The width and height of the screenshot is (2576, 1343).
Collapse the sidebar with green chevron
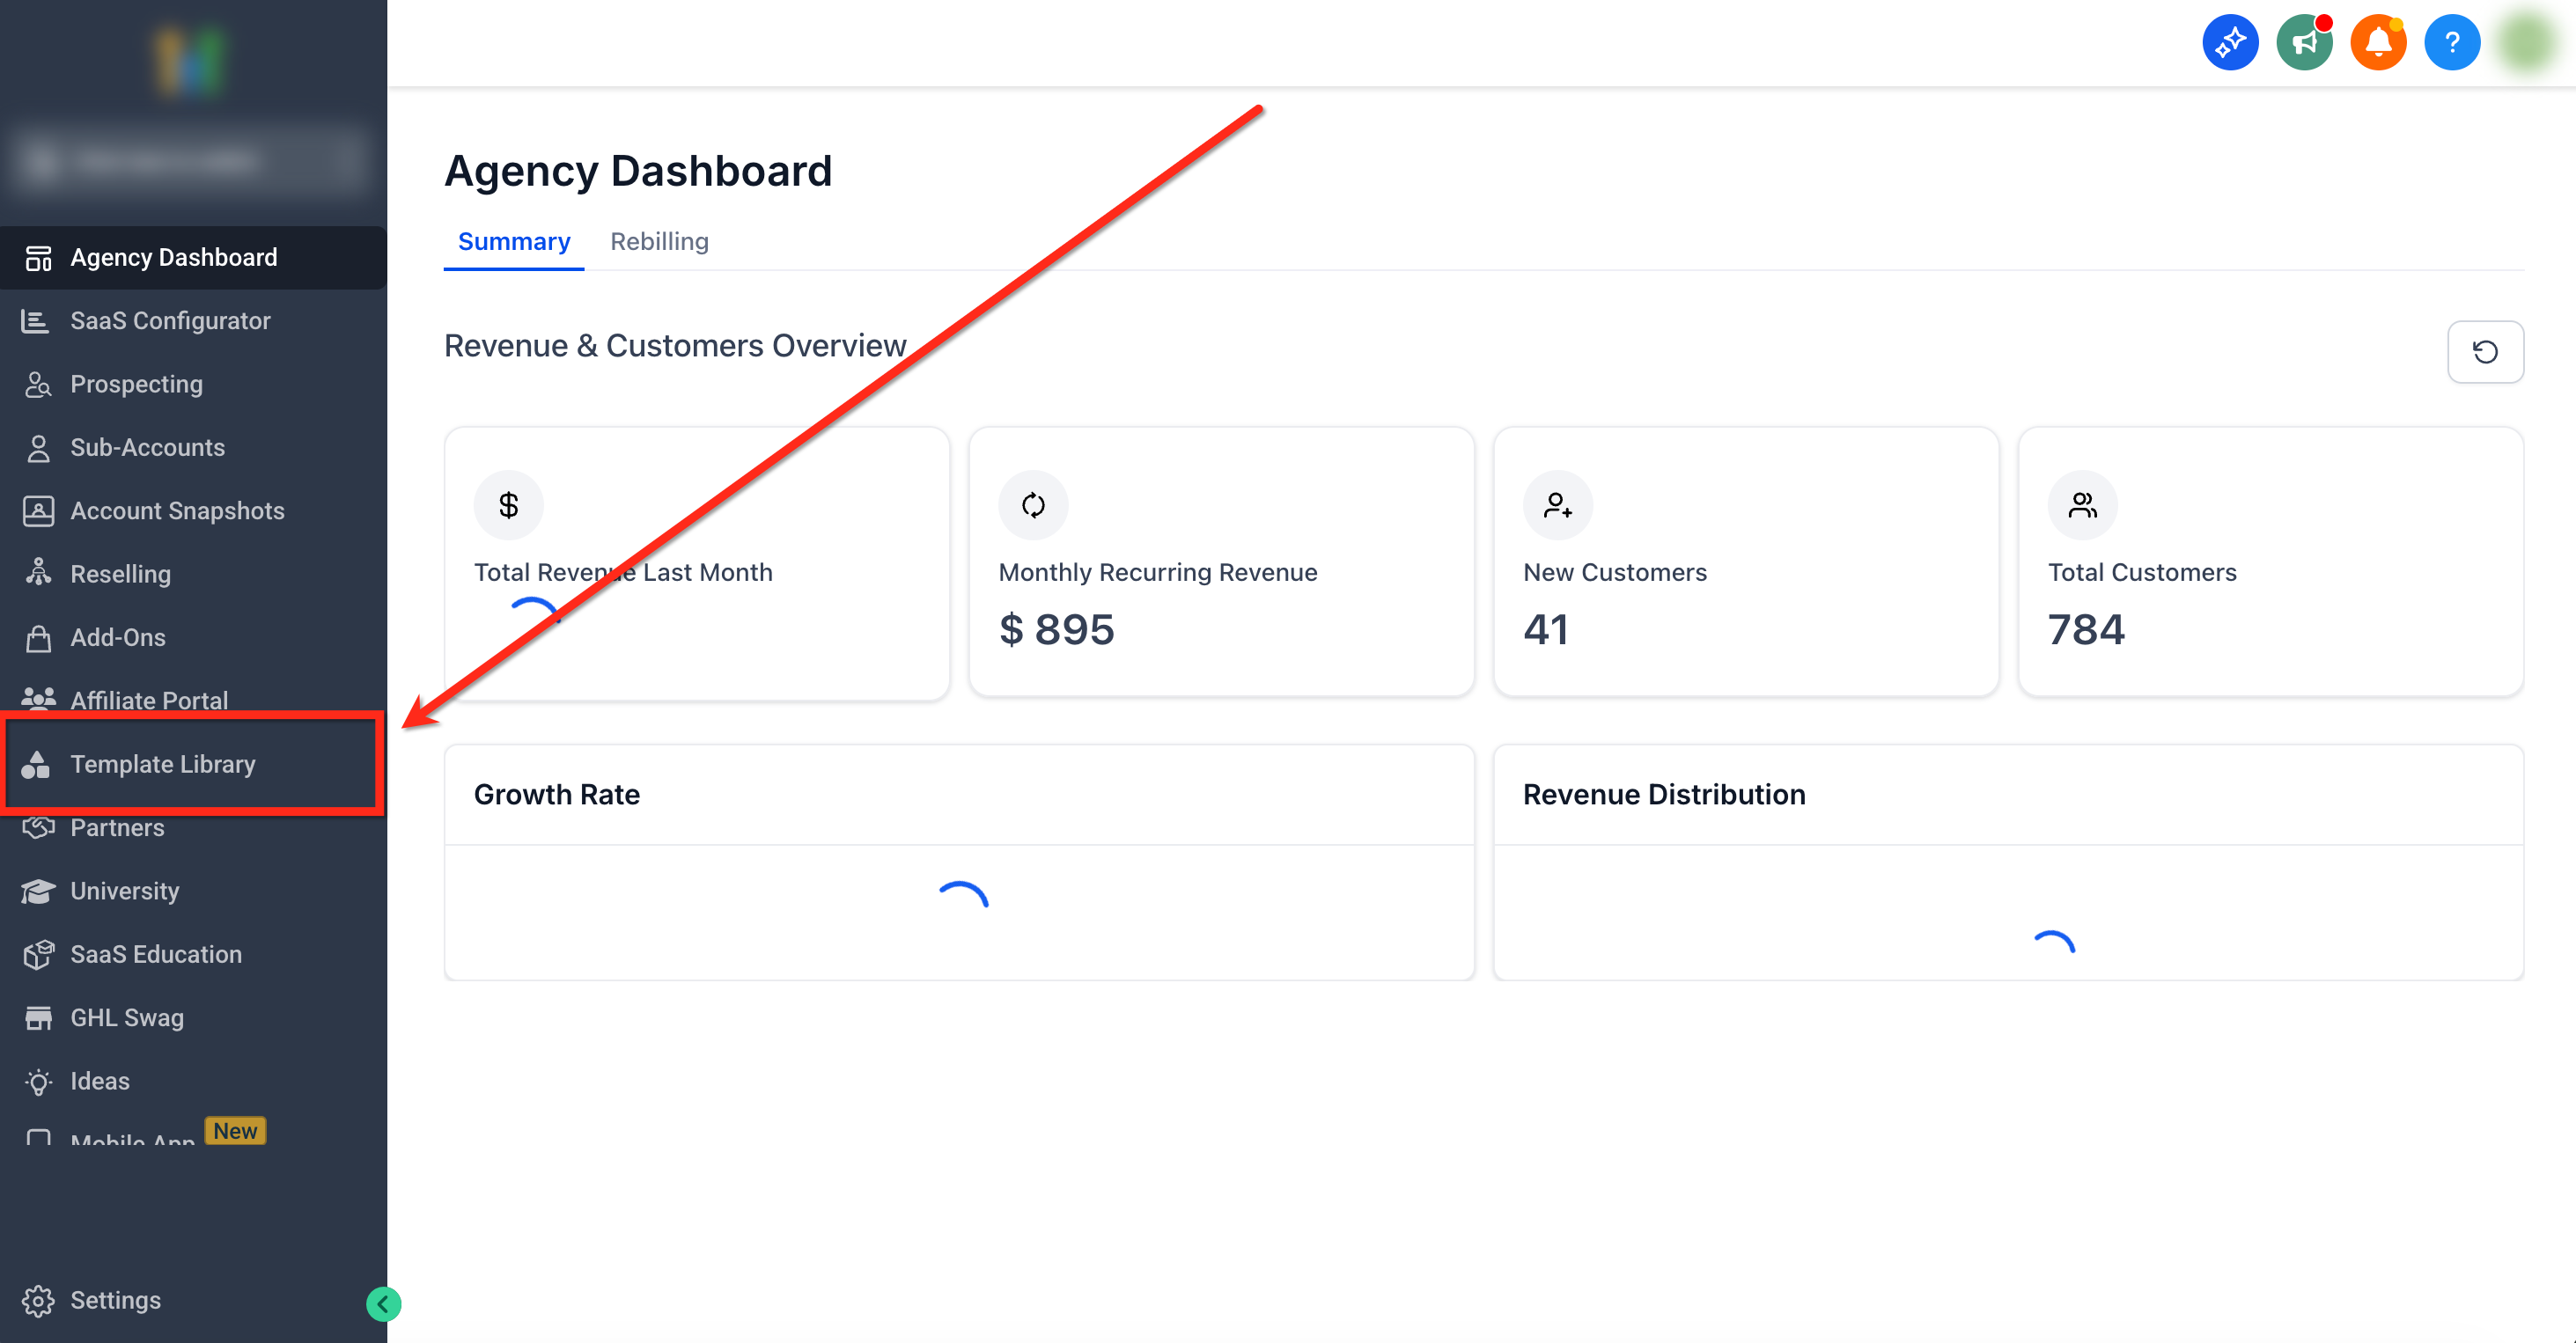tap(383, 1303)
